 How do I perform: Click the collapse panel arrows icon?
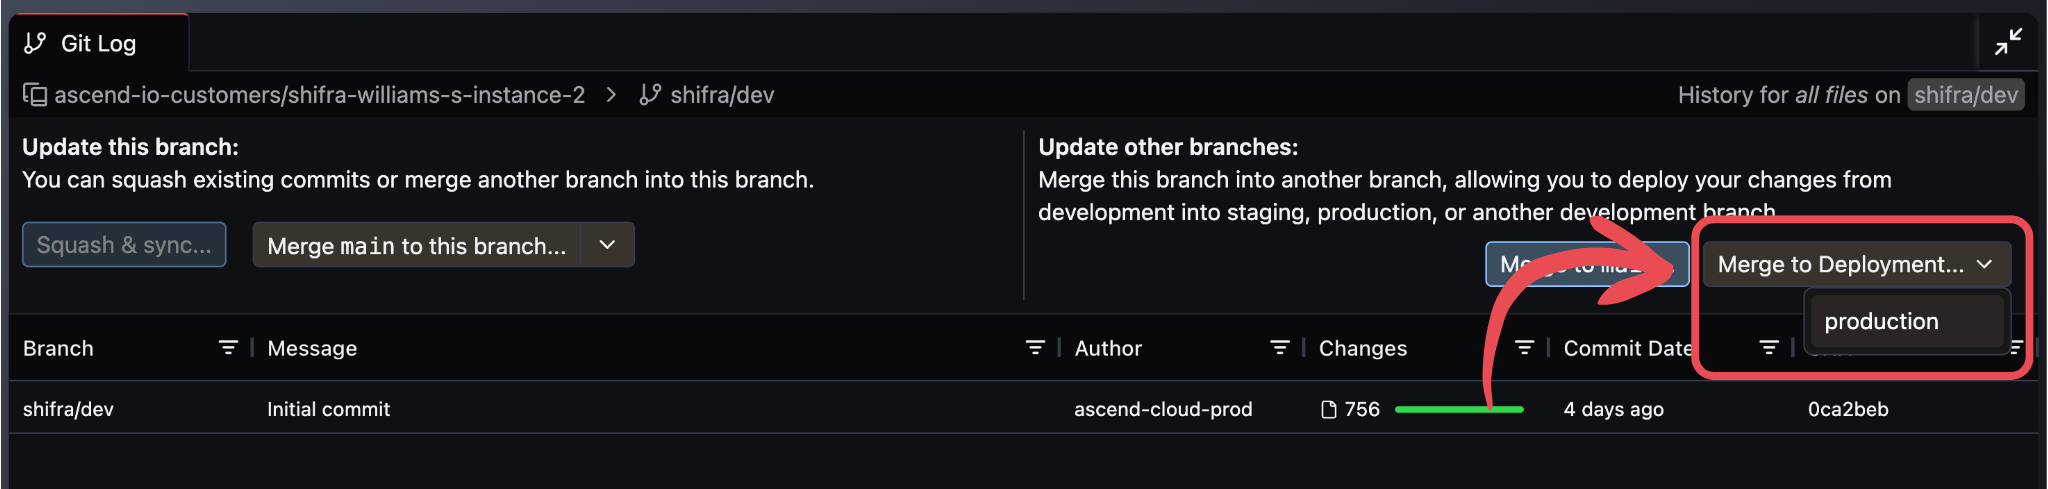pyautogui.click(x=2008, y=42)
